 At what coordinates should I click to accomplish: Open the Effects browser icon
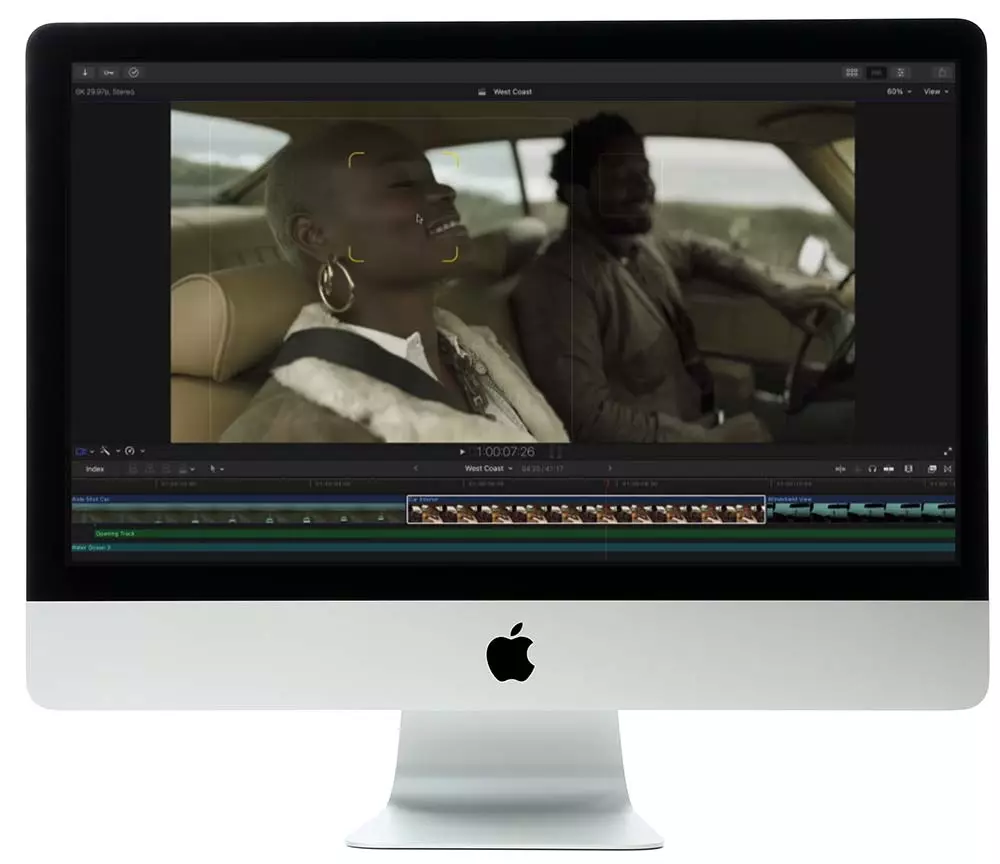pyautogui.click(x=932, y=469)
